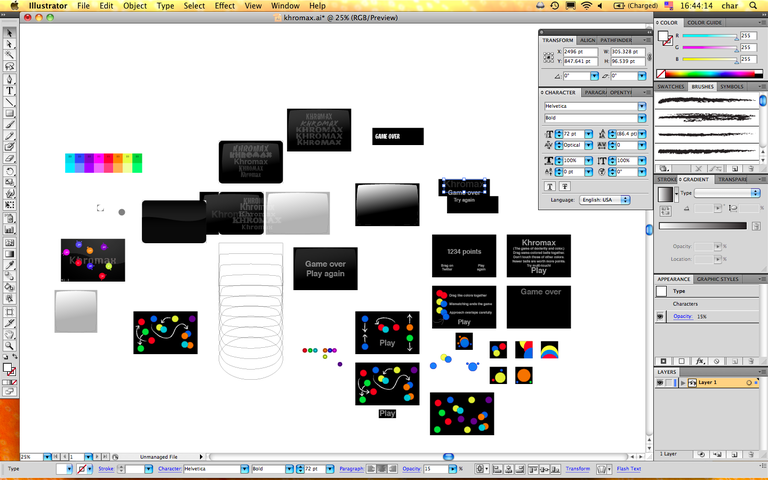Click align right button in control bar
The width and height of the screenshot is (768, 480).
392,469
